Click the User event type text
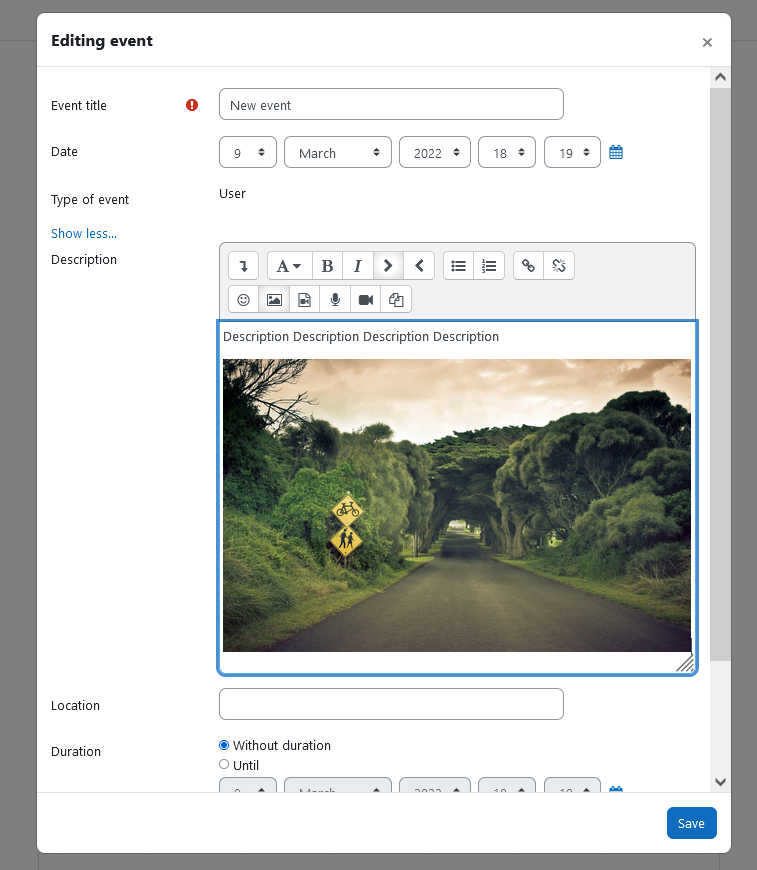Viewport: 757px width, 870px height. click(233, 194)
